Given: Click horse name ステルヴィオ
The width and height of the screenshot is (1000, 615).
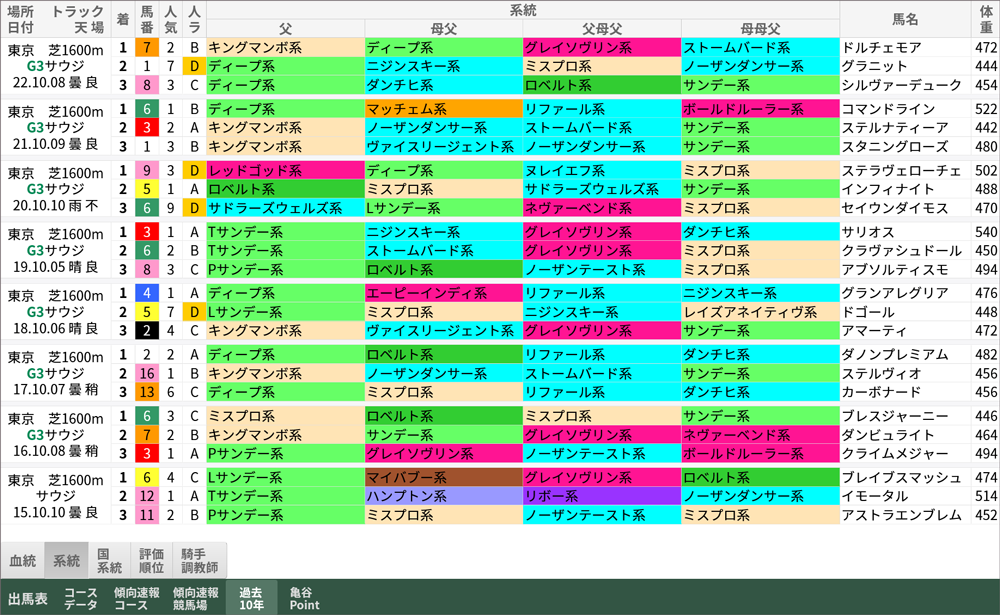Looking at the screenshot, I should 881,373.
